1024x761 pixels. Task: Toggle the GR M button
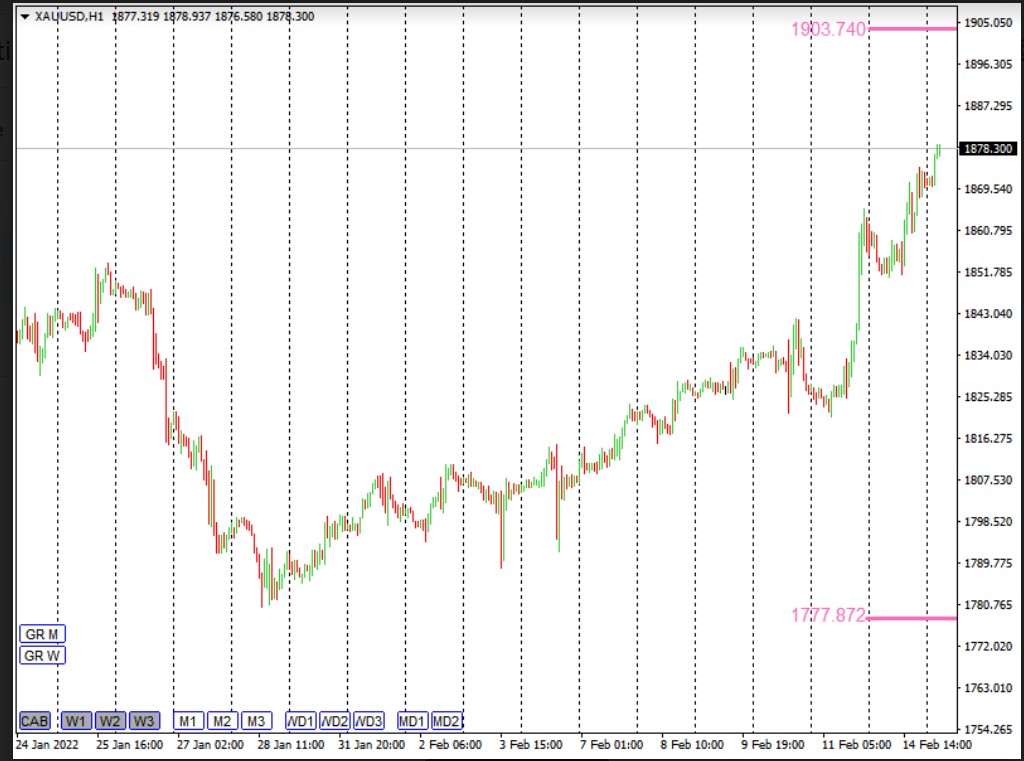tap(42, 634)
